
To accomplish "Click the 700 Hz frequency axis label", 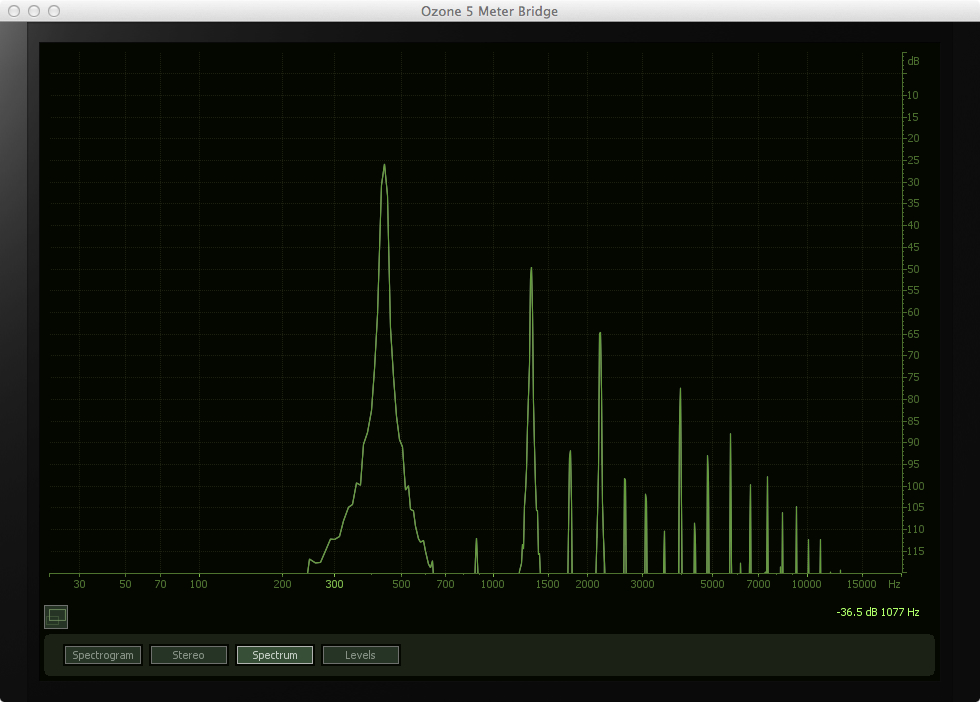I will pos(445,584).
